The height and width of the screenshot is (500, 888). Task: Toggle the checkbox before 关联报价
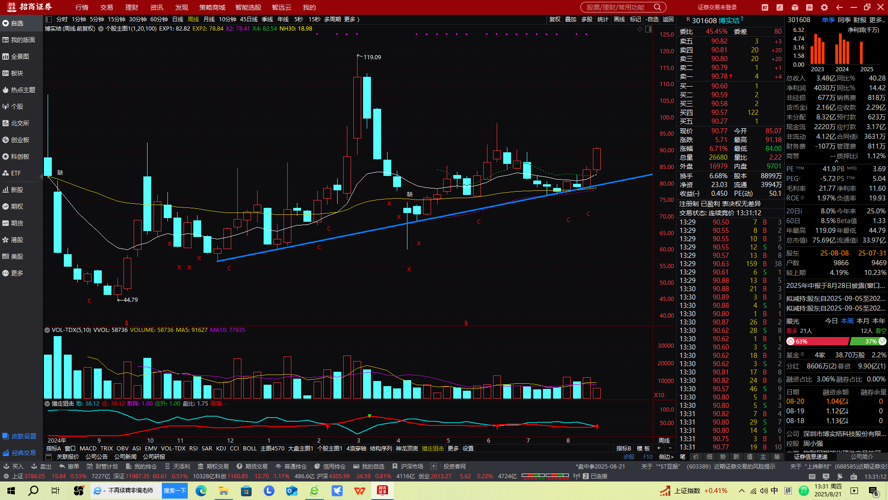[49, 456]
